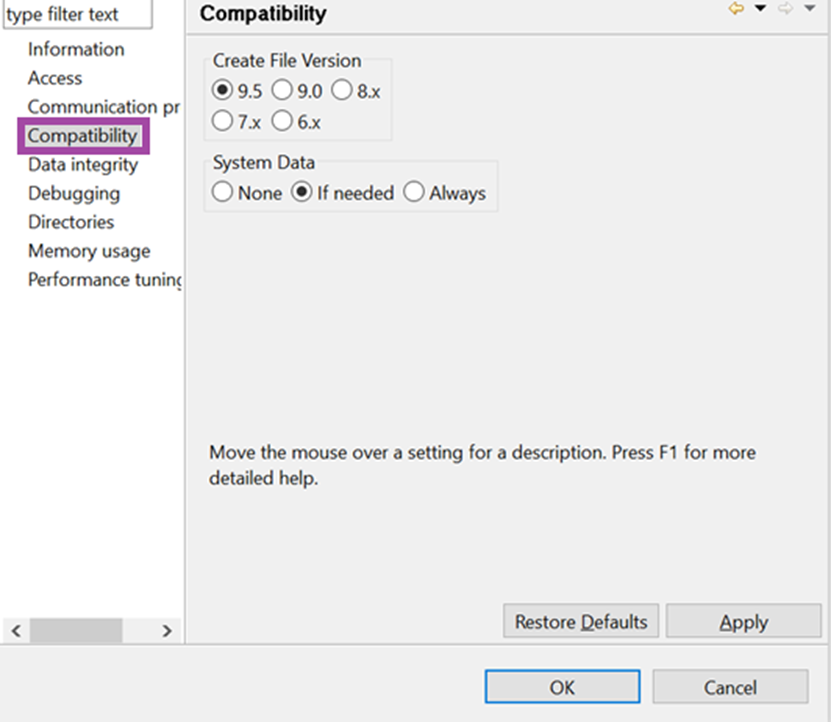Image resolution: width=831 pixels, height=722 pixels.
Task: Show Memory usage settings
Action: point(89,251)
